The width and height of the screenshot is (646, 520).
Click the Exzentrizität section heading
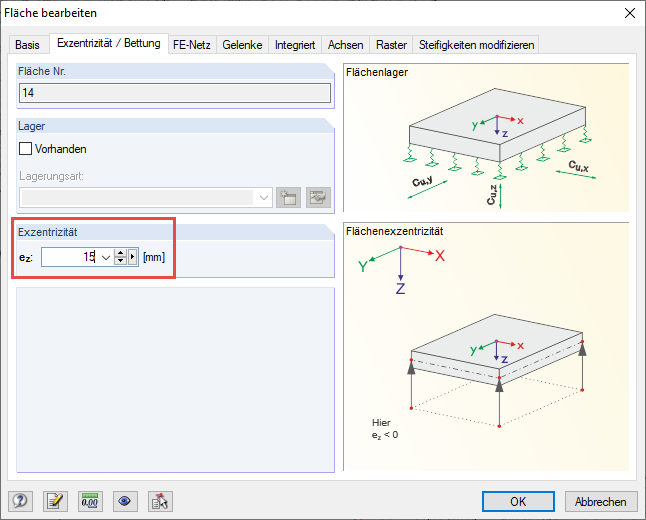tap(47, 232)
